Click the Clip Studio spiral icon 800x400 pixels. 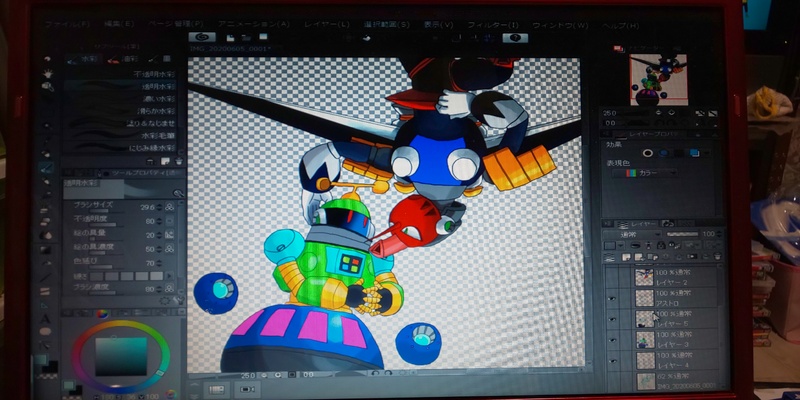(x=202, y=37)
